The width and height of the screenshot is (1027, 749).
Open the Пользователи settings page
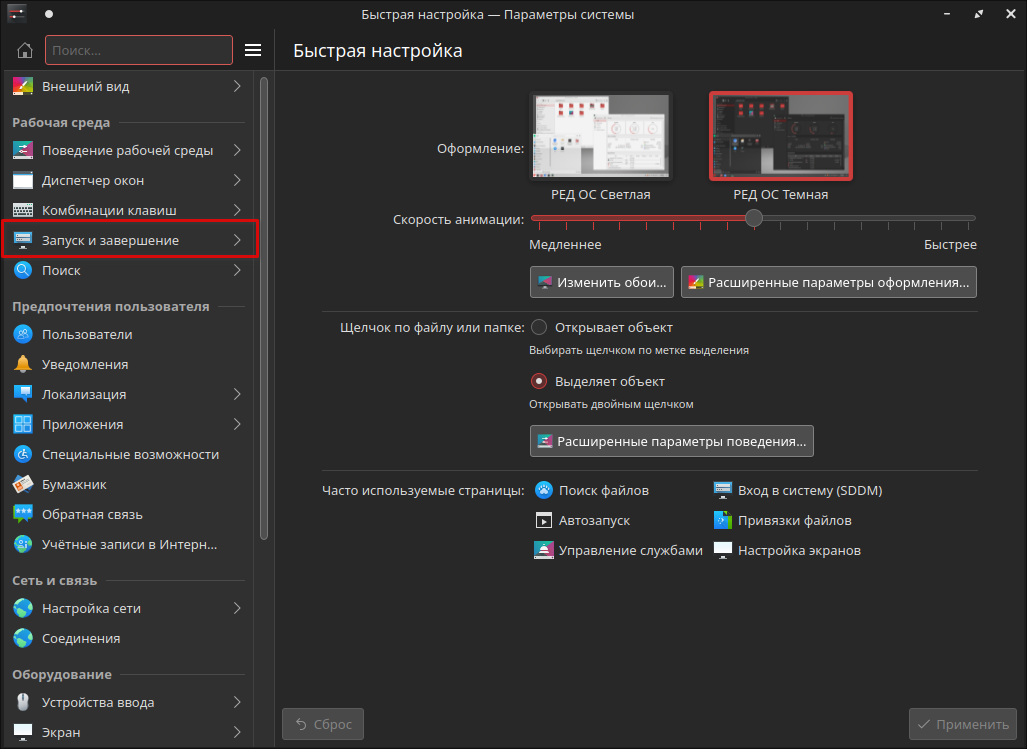(129, 335)
